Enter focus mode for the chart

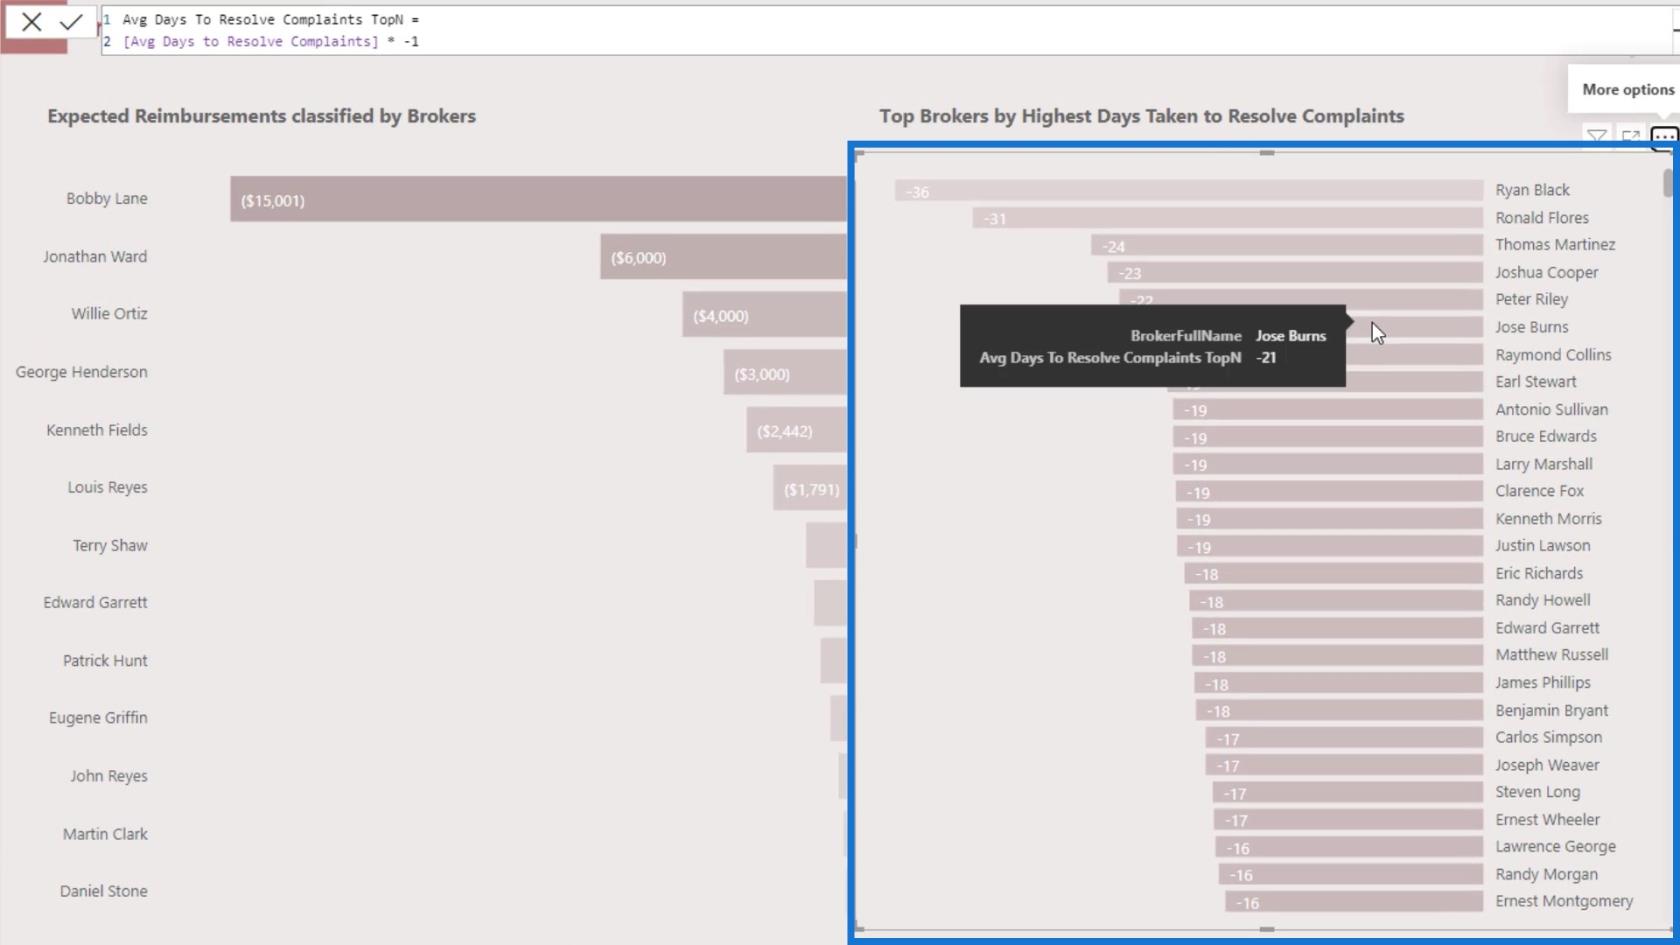[1631, 136]
